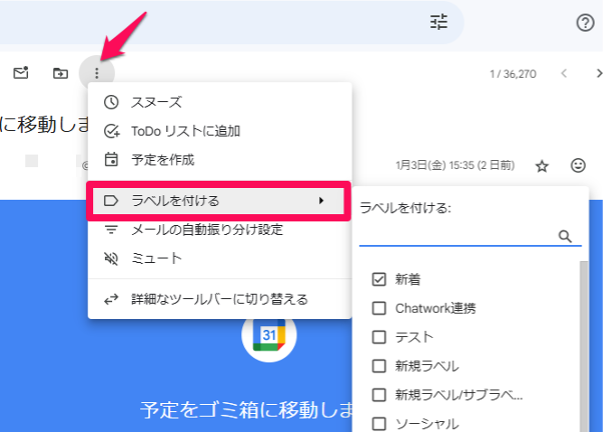
Task: Open the three-dot more menu
Action: coord(97,73)
